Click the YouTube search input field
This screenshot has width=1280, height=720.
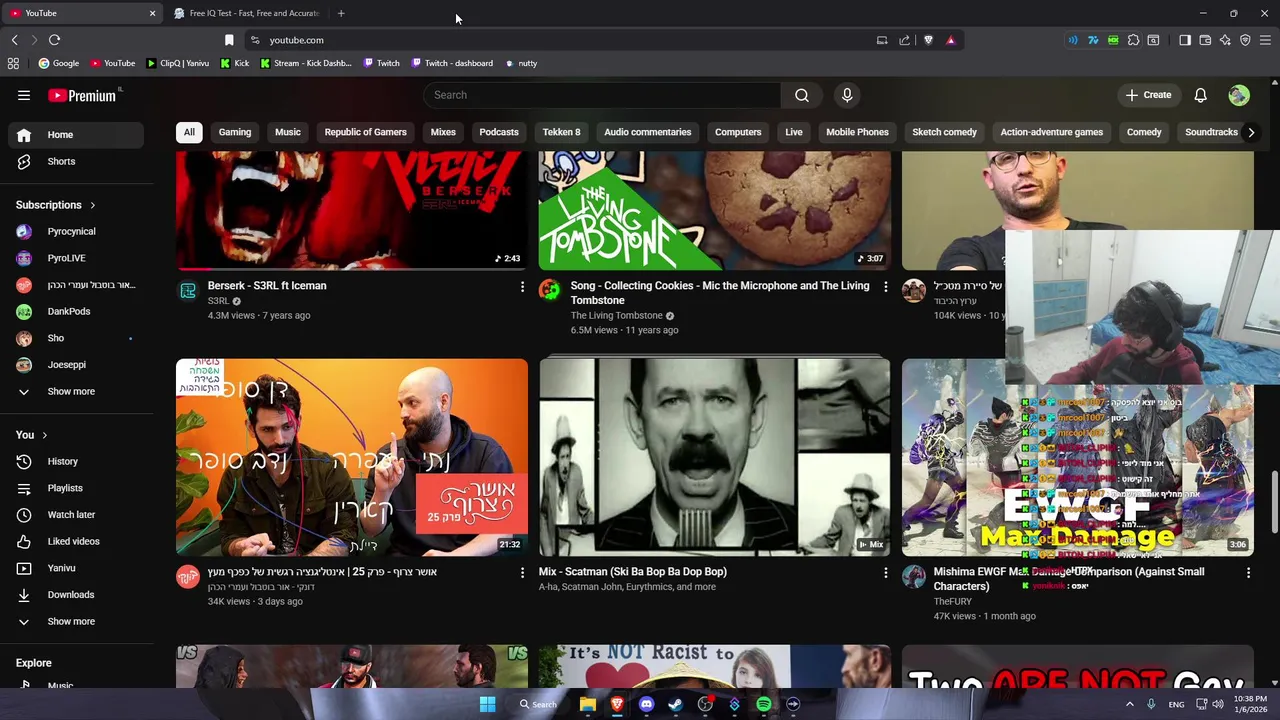(x=602, y=95)
